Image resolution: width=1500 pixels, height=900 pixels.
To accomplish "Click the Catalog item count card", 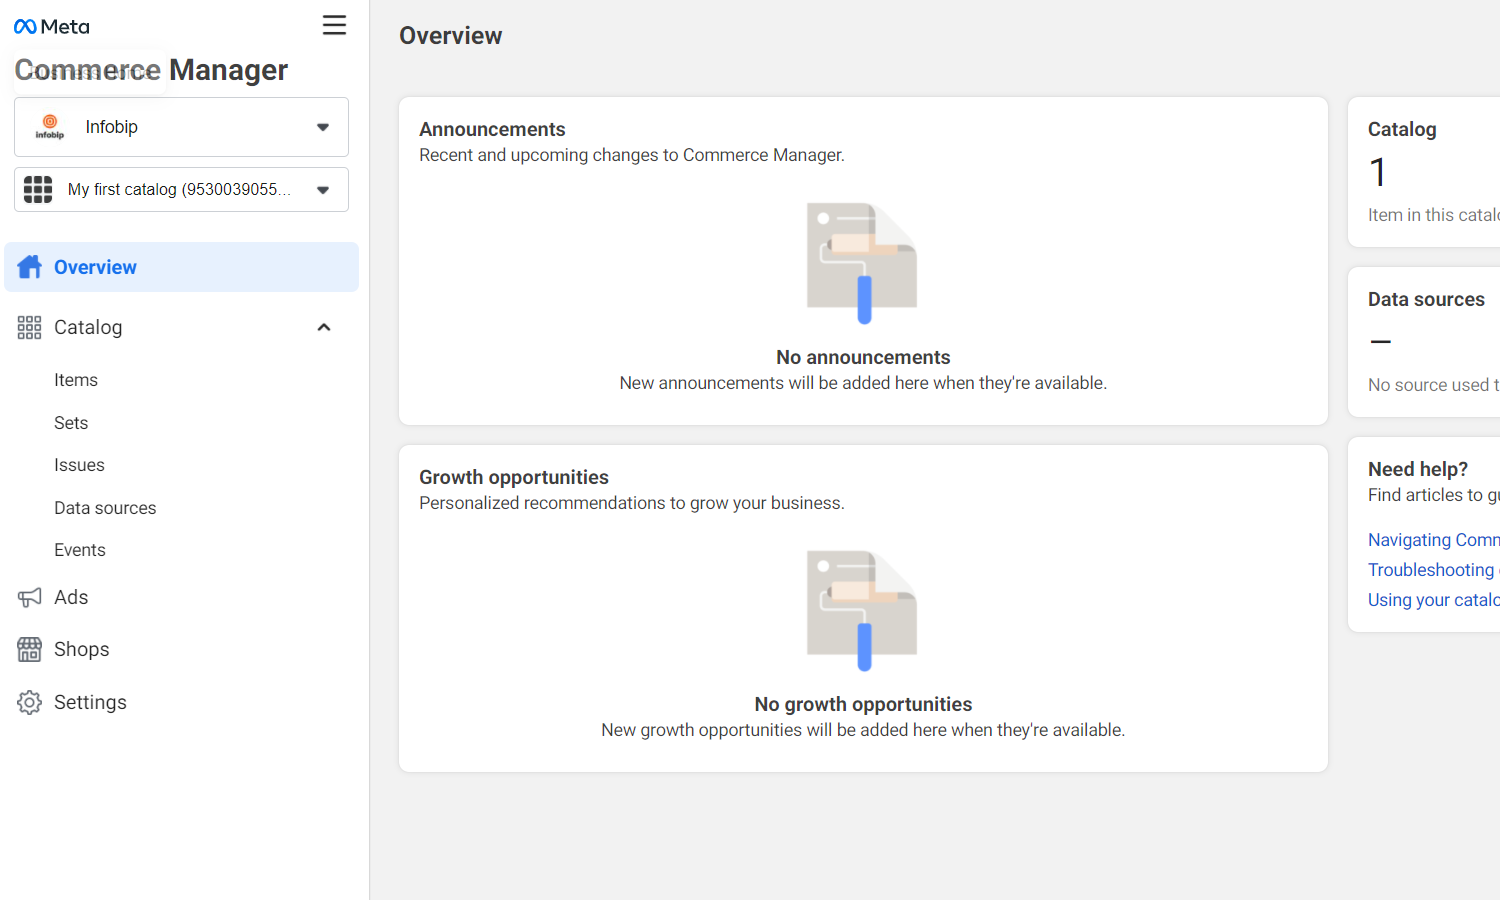I will tap(1425, 172).
